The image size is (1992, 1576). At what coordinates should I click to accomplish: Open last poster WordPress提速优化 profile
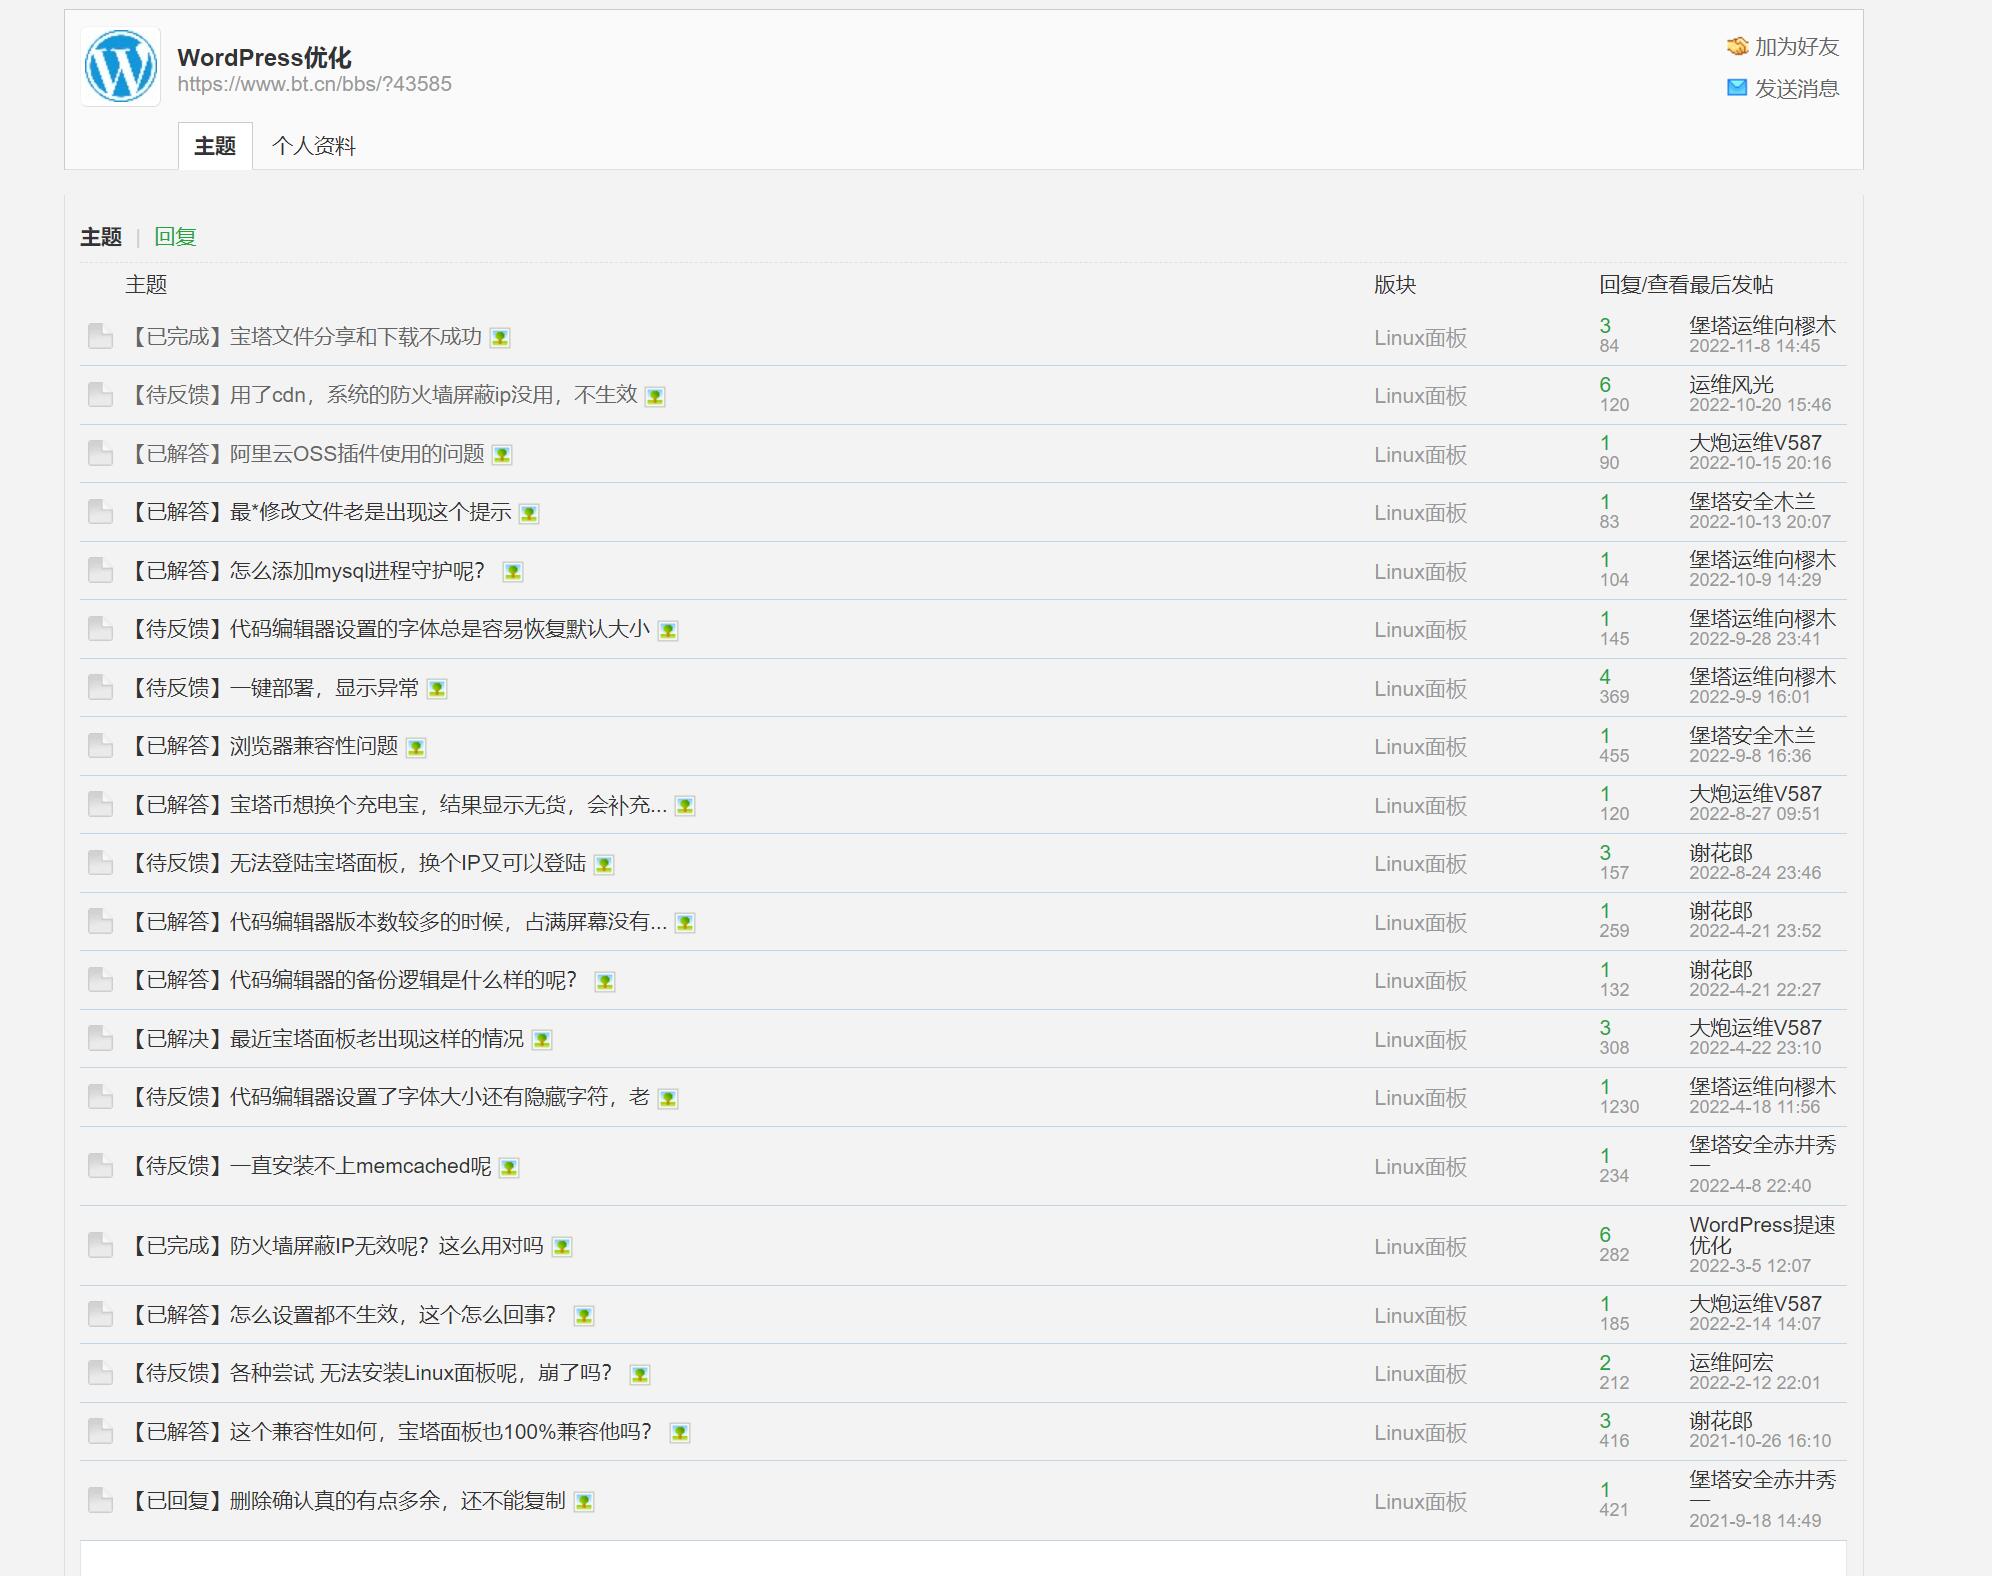pyautogui.click(x=1762, y=1235)
